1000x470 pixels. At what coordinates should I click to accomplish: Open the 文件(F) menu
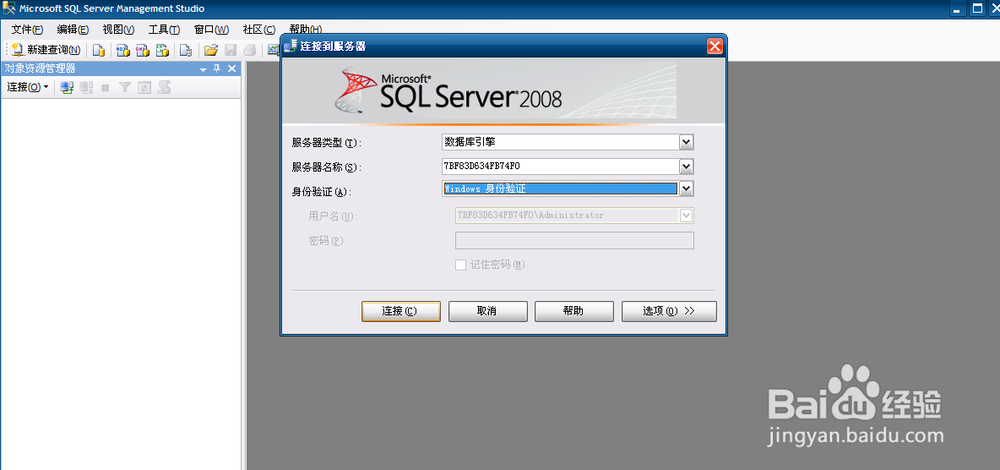tap(27, 30)
